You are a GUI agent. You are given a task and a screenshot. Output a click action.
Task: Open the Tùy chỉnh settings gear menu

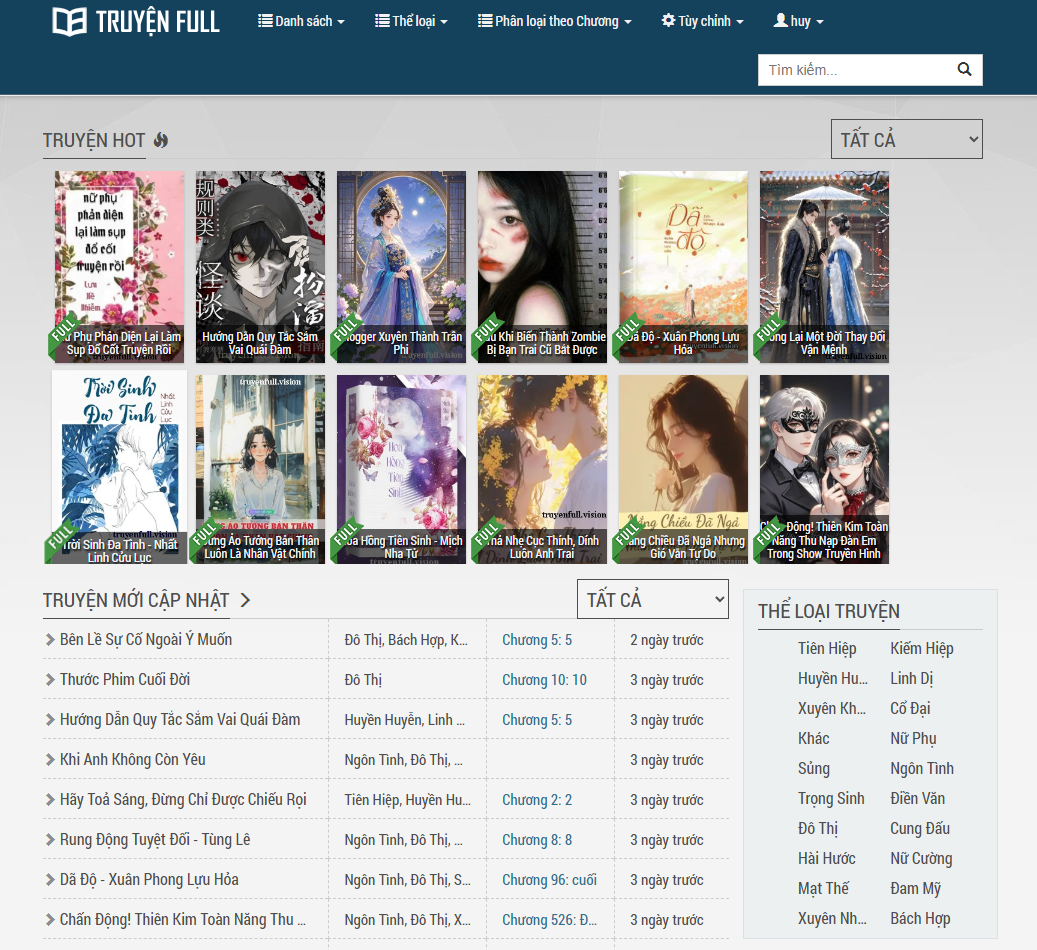pyautogui.click(x=701, y=20)
